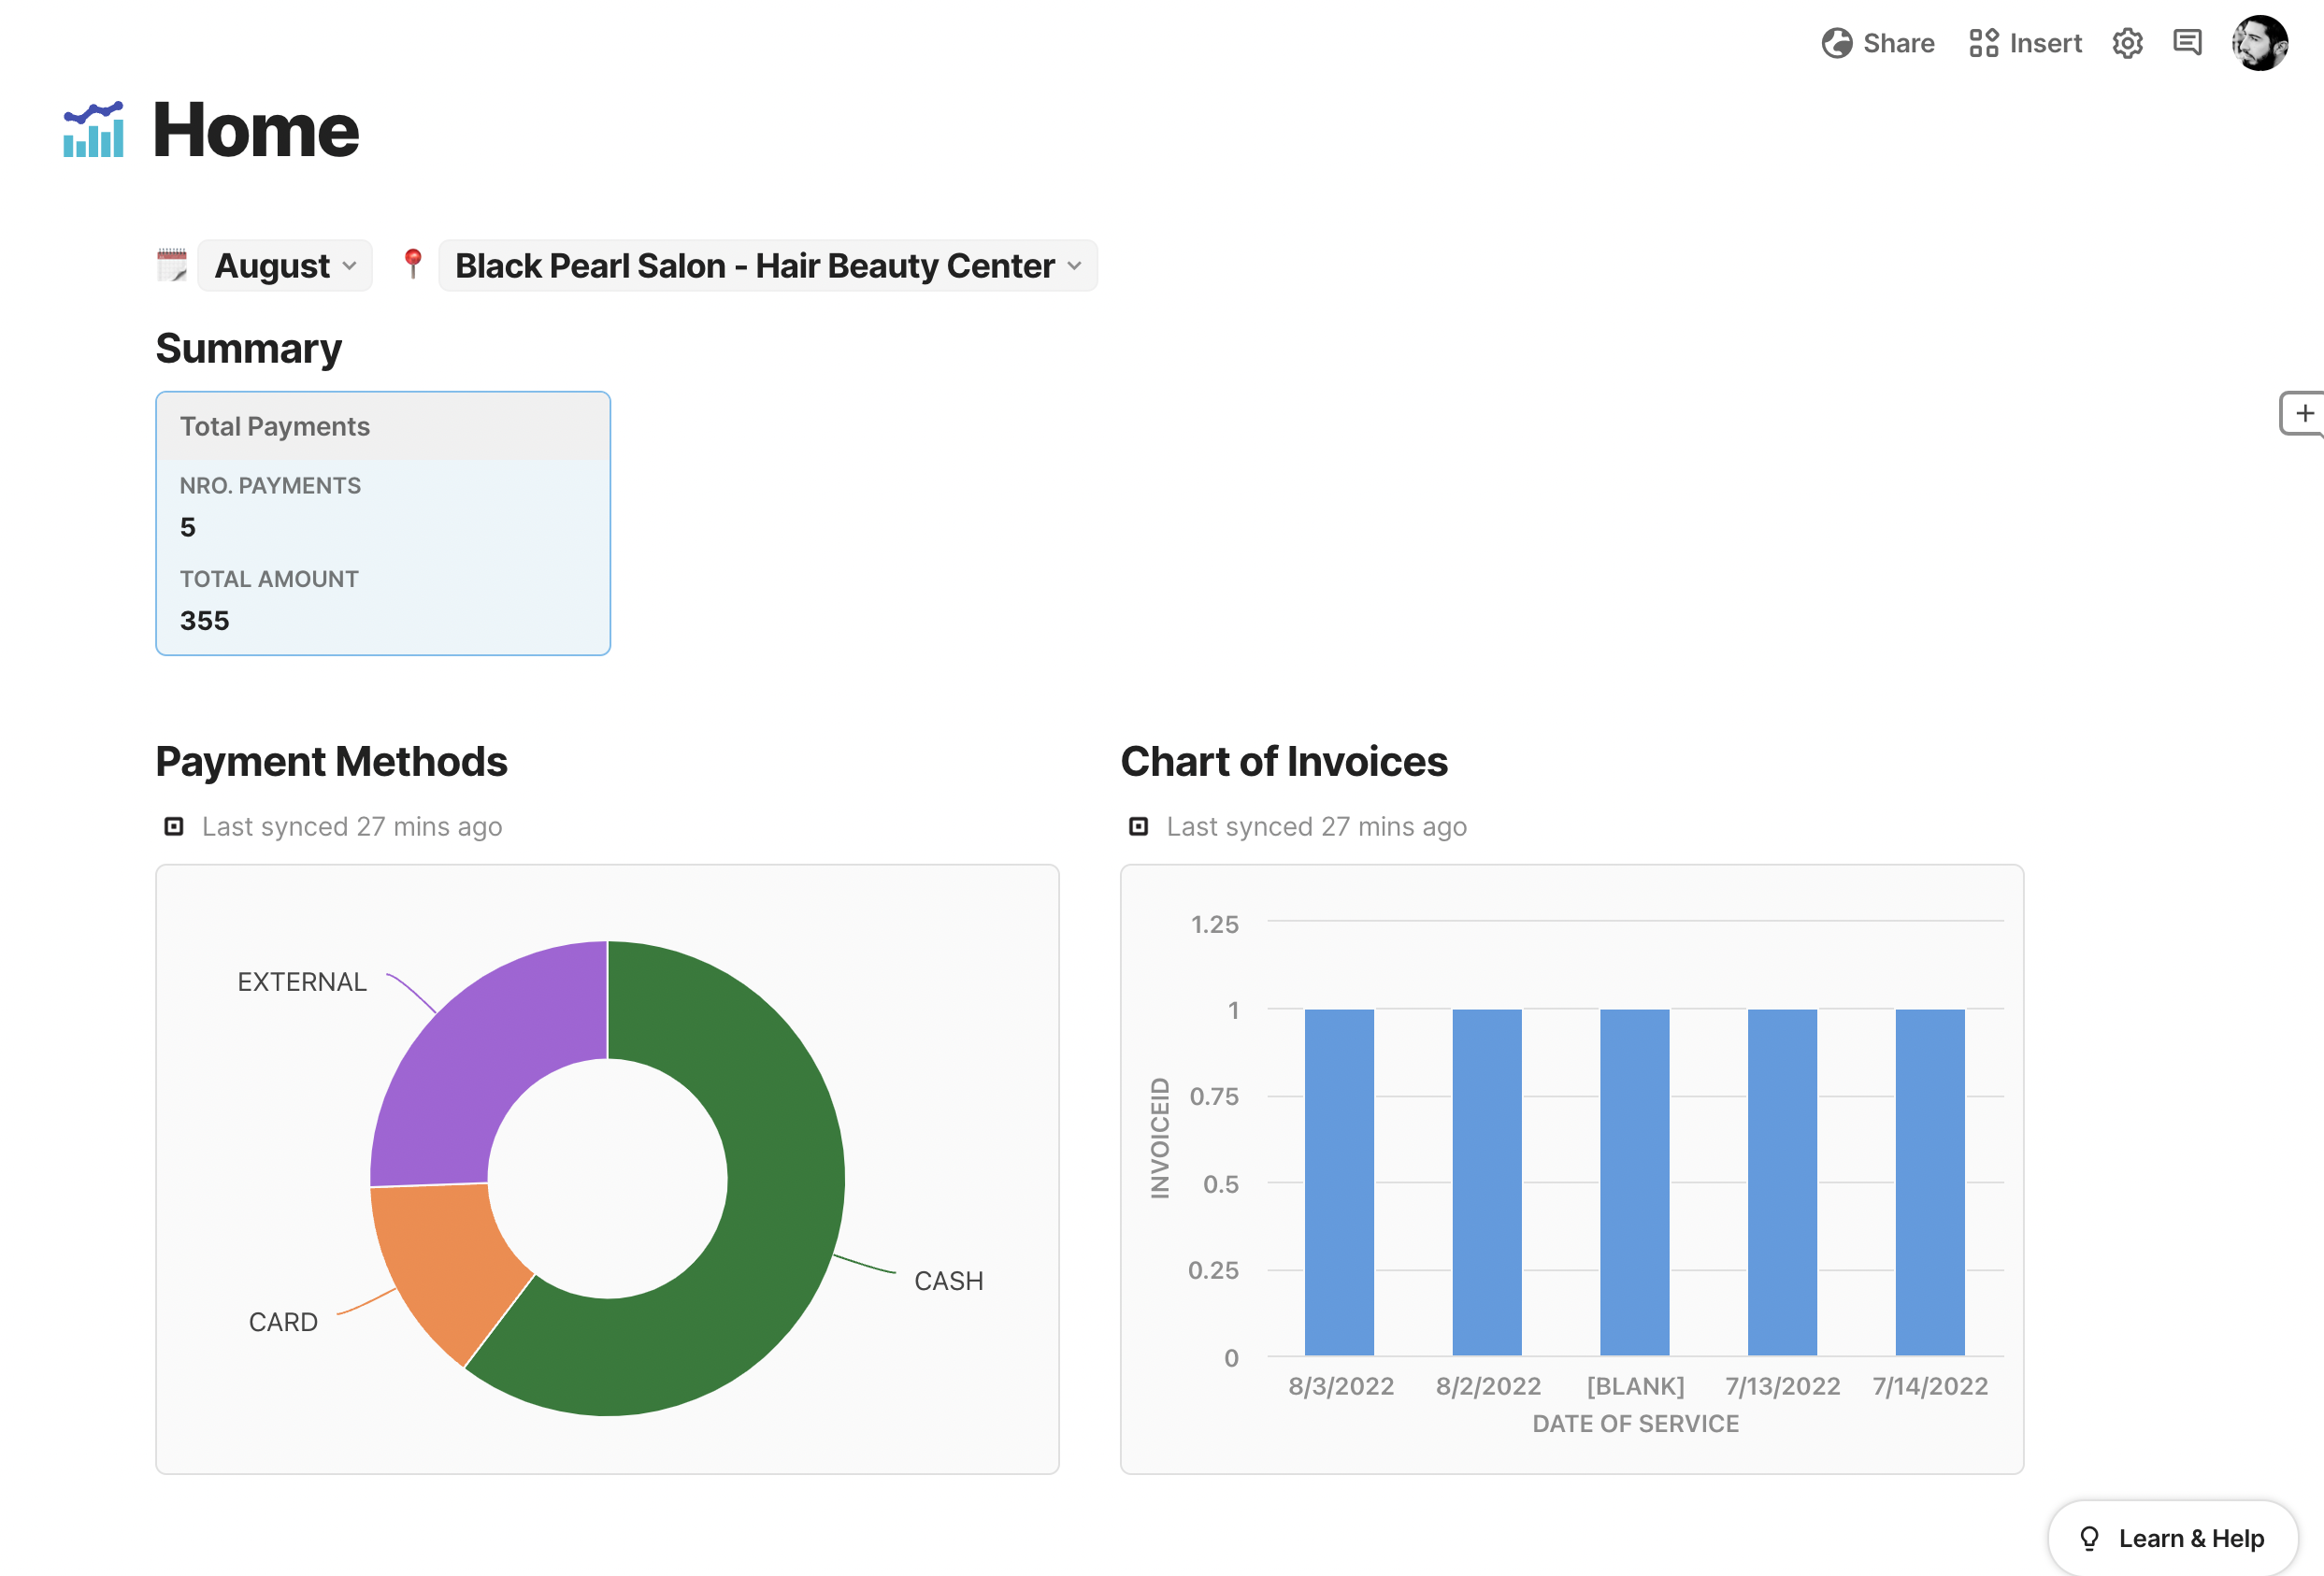Image resolution: width=2324 pixels, height=1576 pixels.
Task: Click the add comment plus icon
Action: pos(2304,413)
